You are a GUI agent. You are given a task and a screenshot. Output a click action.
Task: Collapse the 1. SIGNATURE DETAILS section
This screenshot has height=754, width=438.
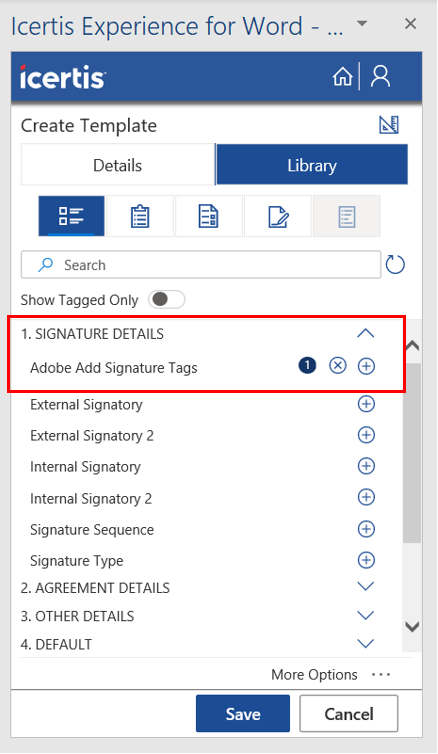coord(365,333)
